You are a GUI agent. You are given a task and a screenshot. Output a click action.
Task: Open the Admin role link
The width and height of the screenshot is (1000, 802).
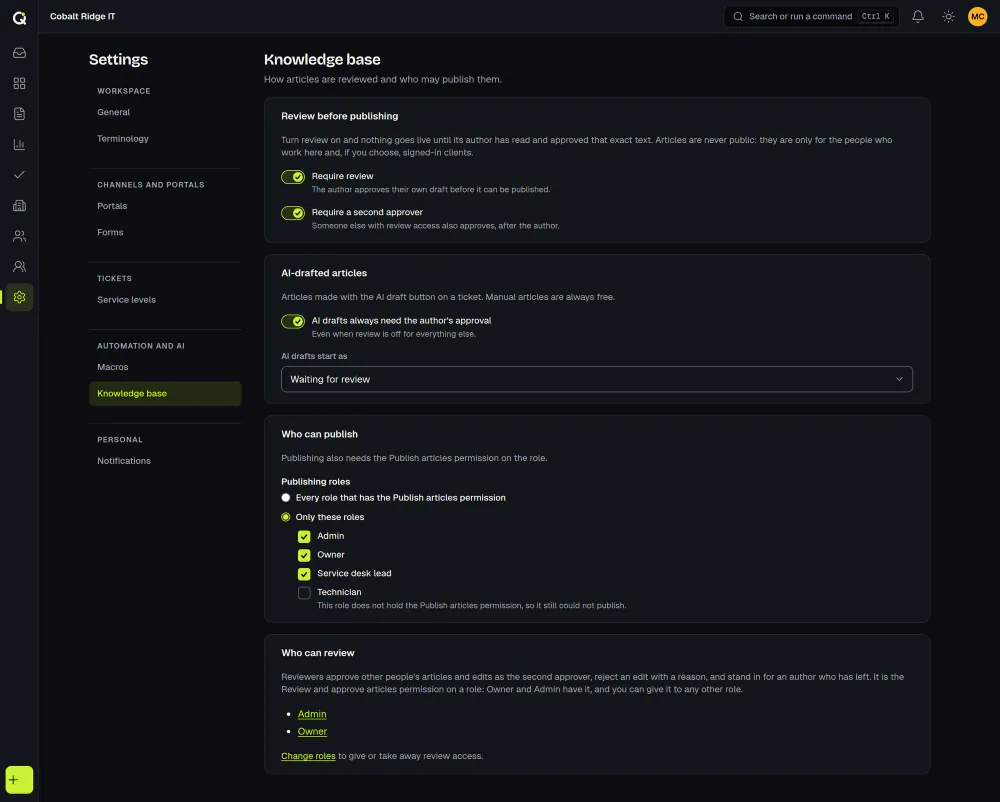(x=312, y=714)
